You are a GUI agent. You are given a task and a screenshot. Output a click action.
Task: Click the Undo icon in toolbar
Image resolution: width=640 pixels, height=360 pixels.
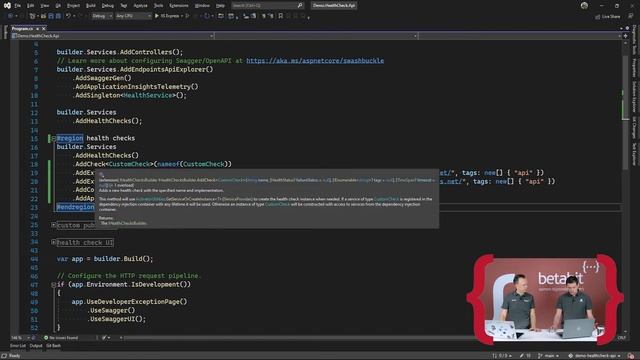point(68,16)
